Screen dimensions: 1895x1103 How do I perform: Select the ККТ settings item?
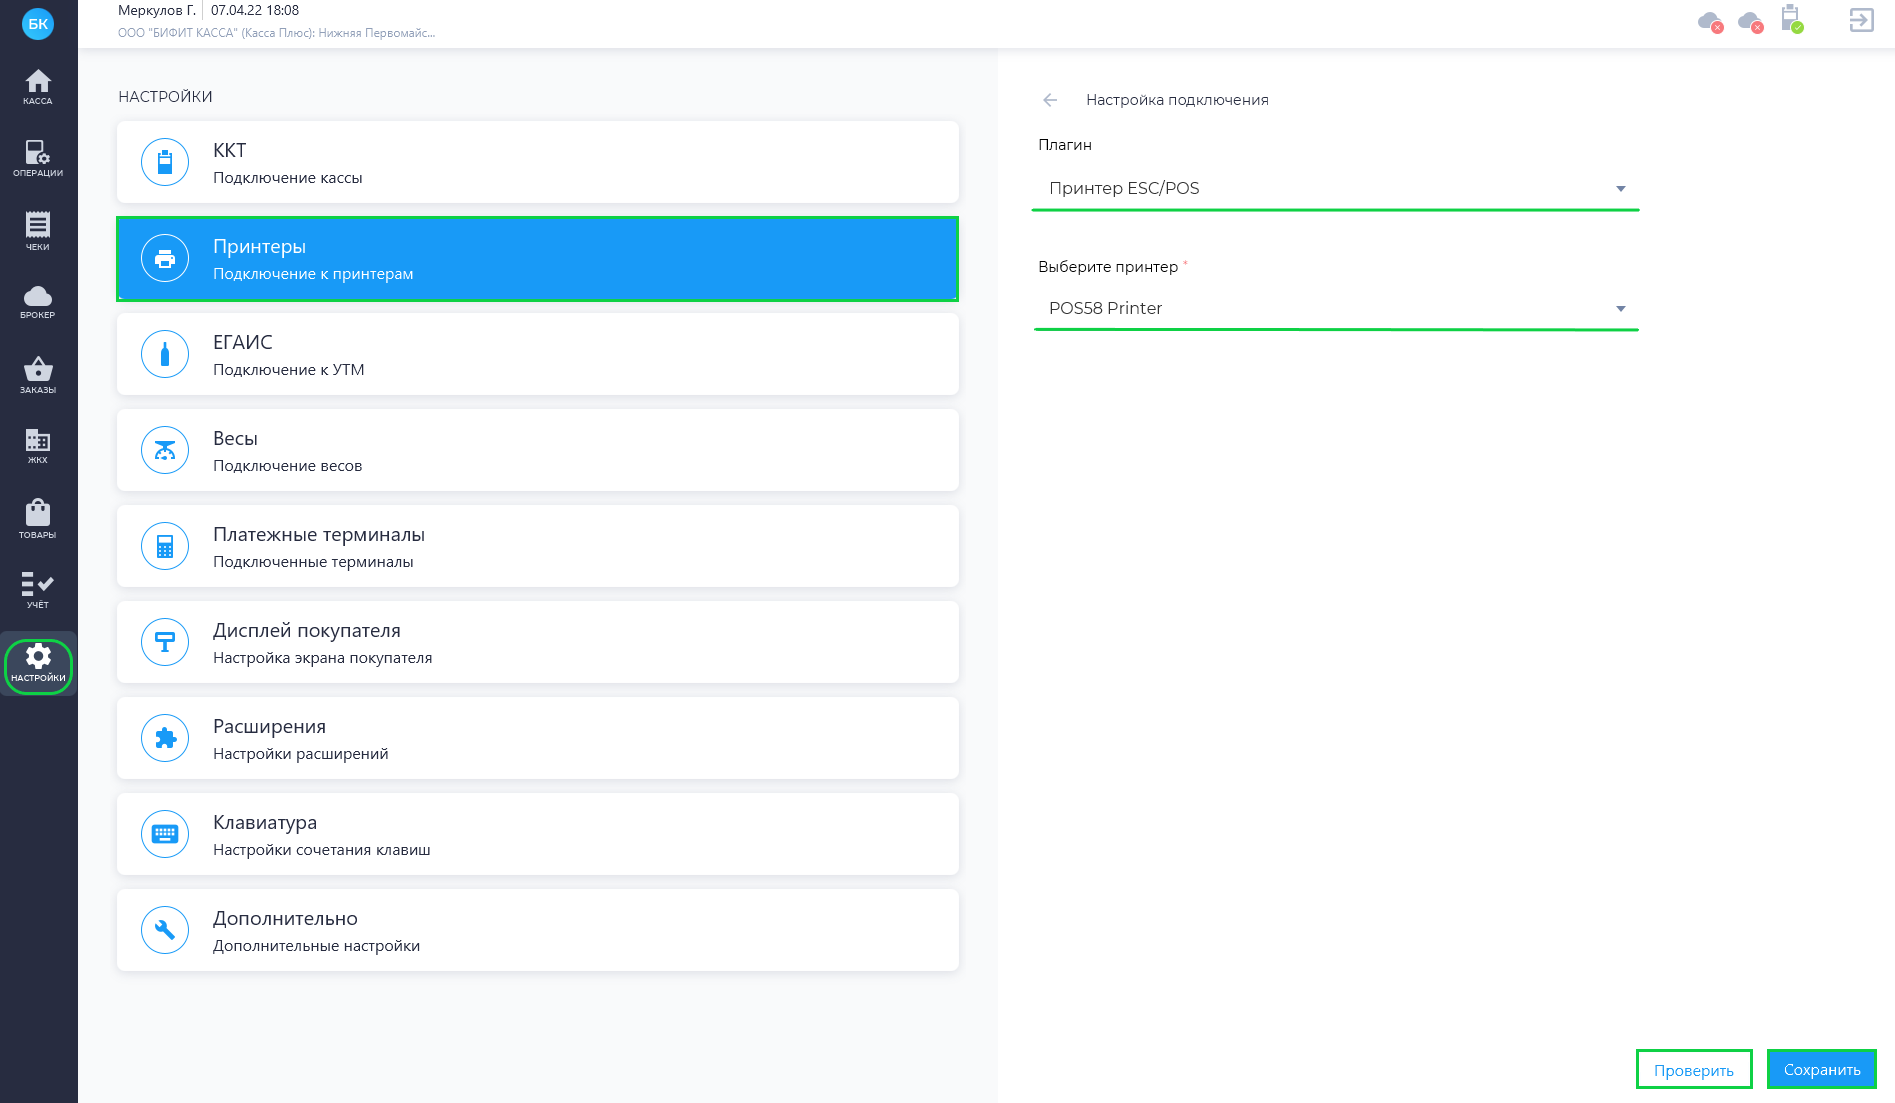pos(538,163)
